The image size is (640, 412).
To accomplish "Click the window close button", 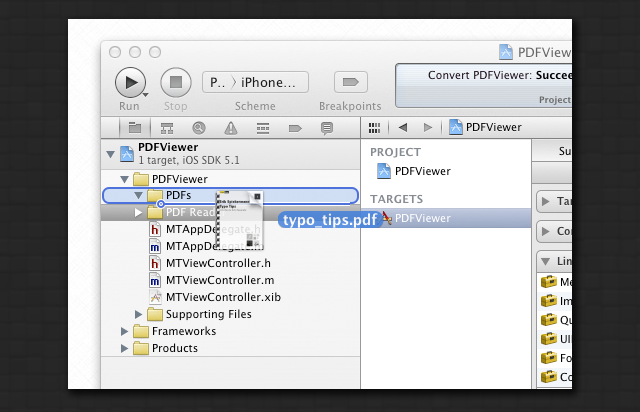I will (x=115, y=52).
